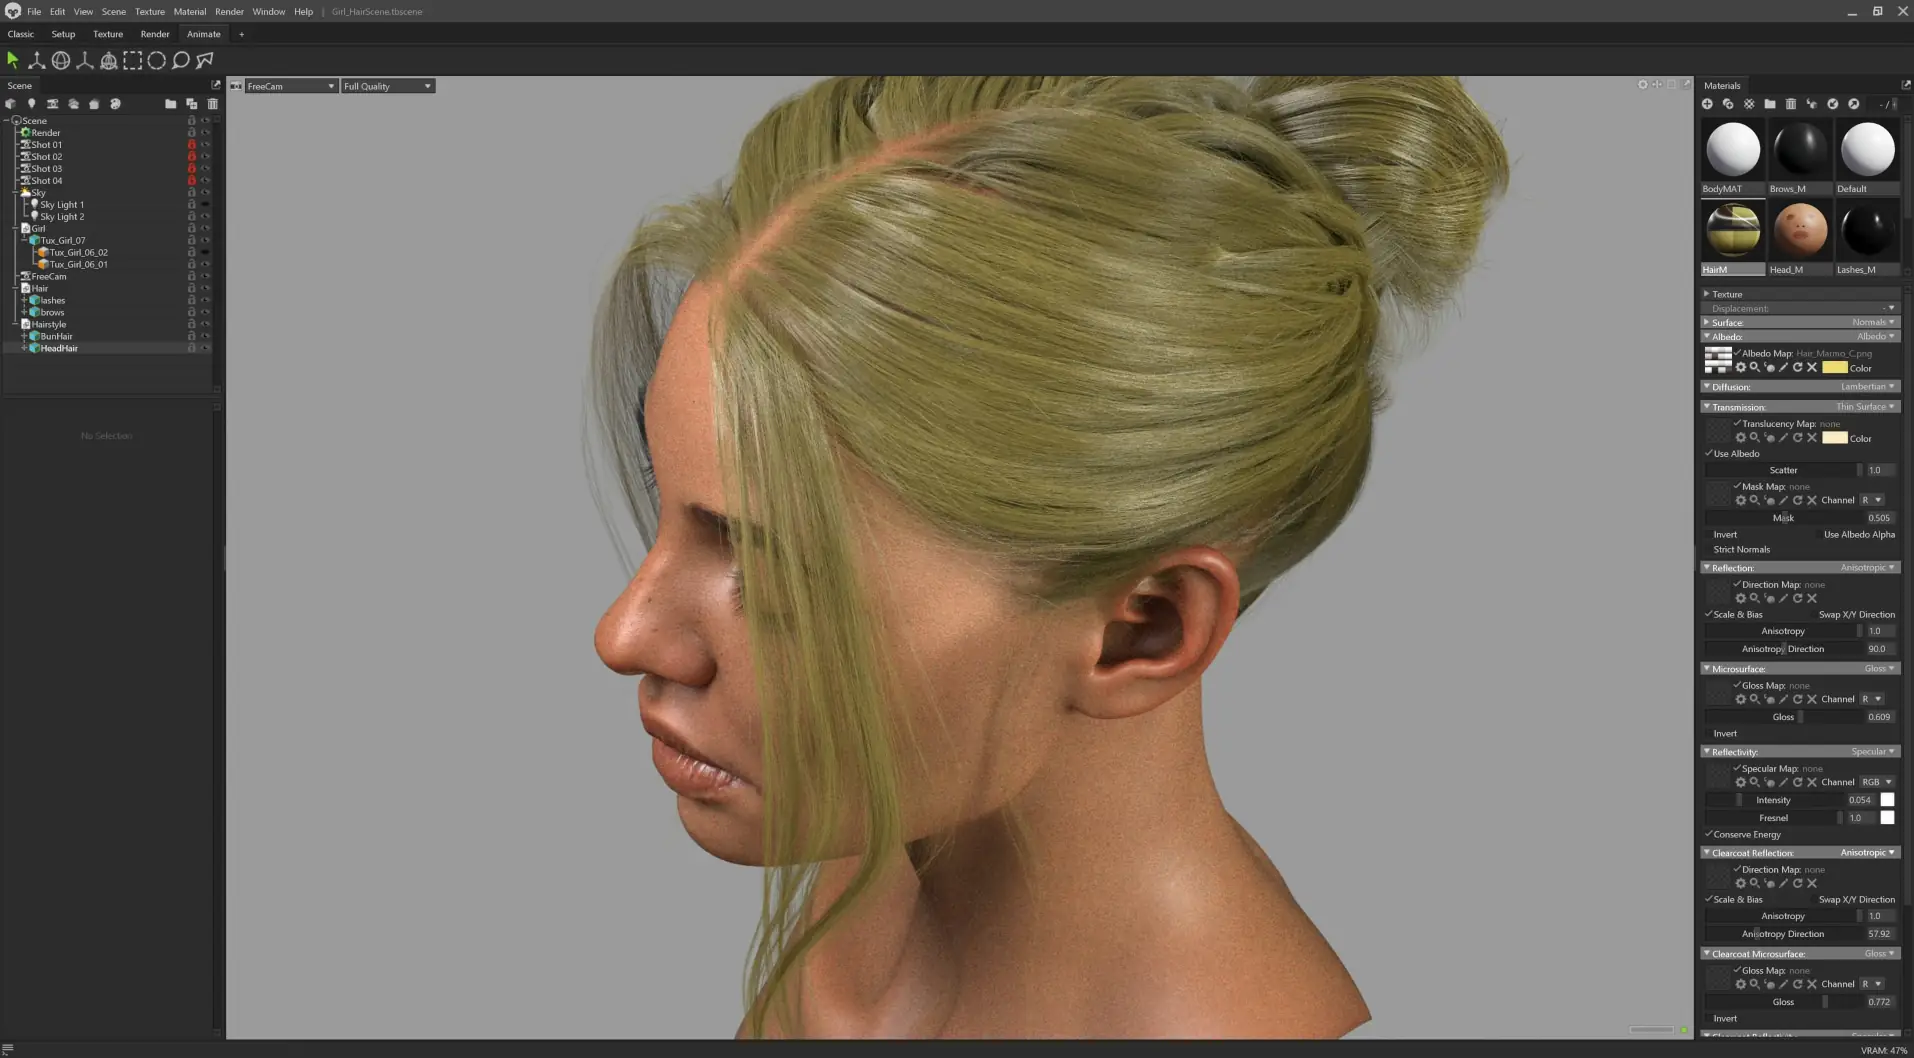
Task: Enable Use Albedo Alpha checkbox
Action: click(x=1818, y=535)
